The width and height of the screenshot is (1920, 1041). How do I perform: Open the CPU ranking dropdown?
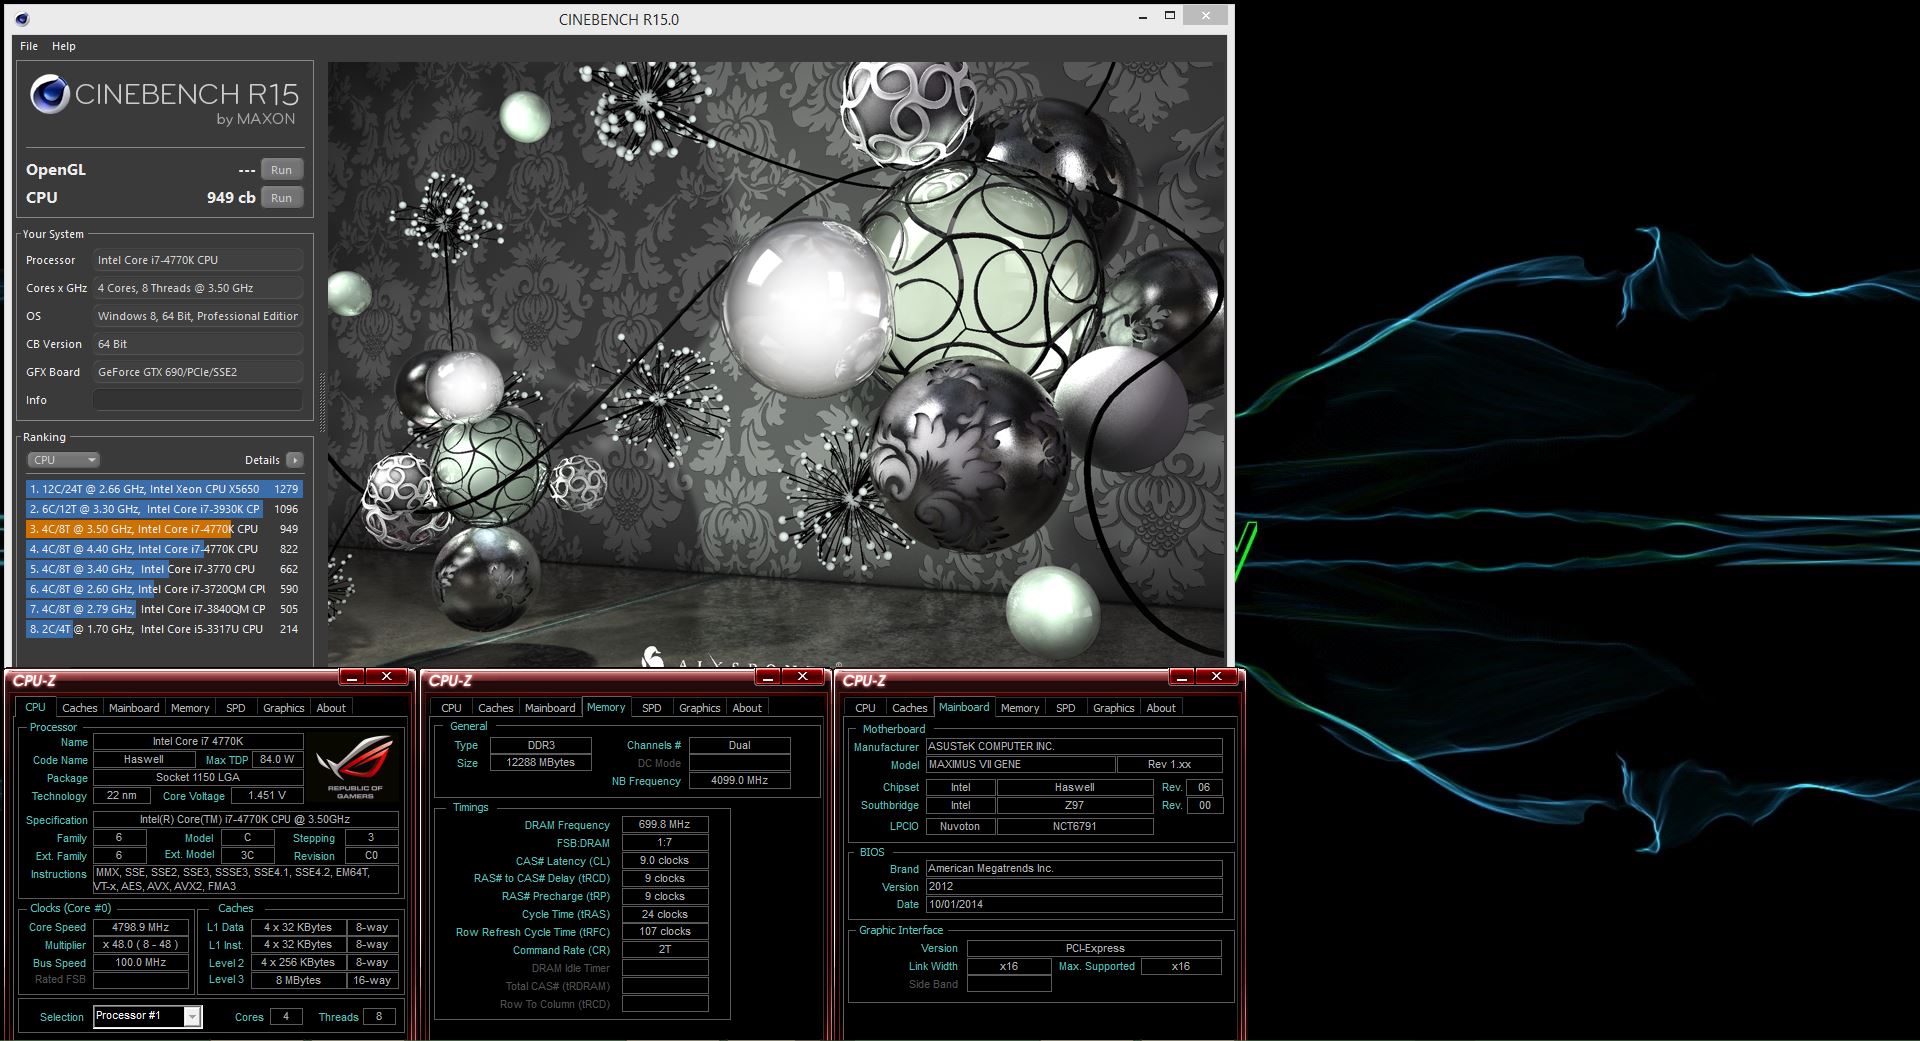(63, 460)
